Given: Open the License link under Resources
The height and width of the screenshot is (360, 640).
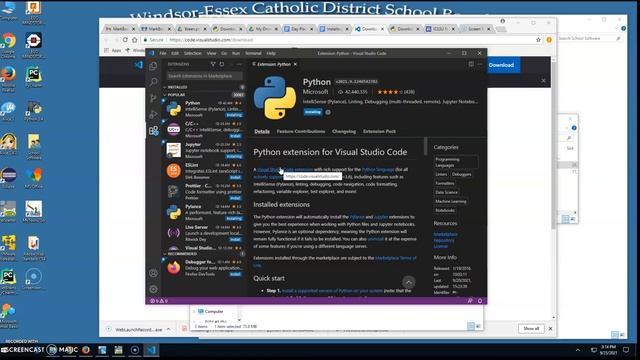Looking at the screenshot, I should [441, 247].
